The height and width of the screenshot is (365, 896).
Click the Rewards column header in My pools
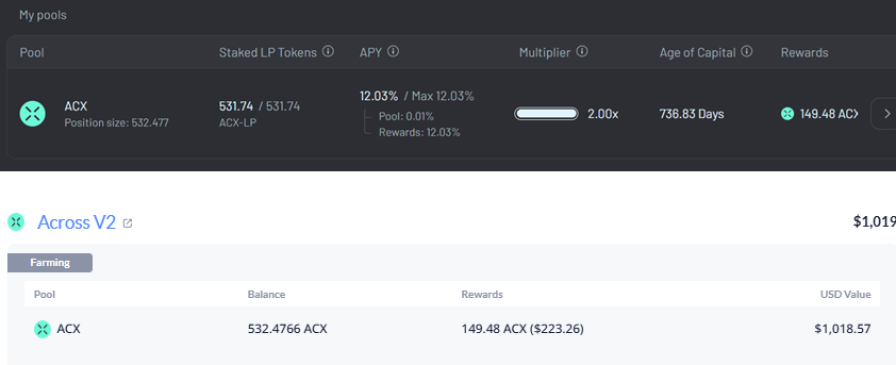point(805,53)
